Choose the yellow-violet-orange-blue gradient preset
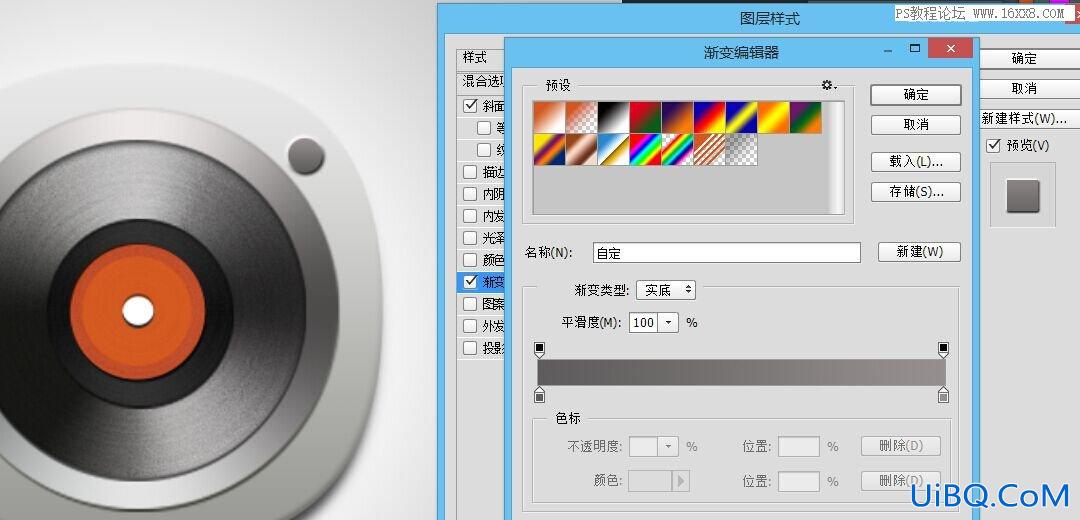 pyautogui.click(x=549, y=149)
